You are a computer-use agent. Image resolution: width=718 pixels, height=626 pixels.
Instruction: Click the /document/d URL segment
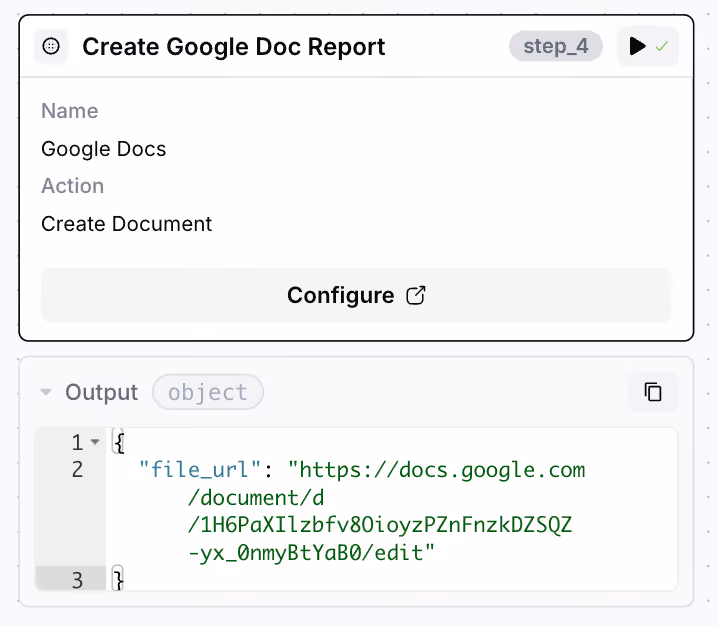tap(256, 498)
